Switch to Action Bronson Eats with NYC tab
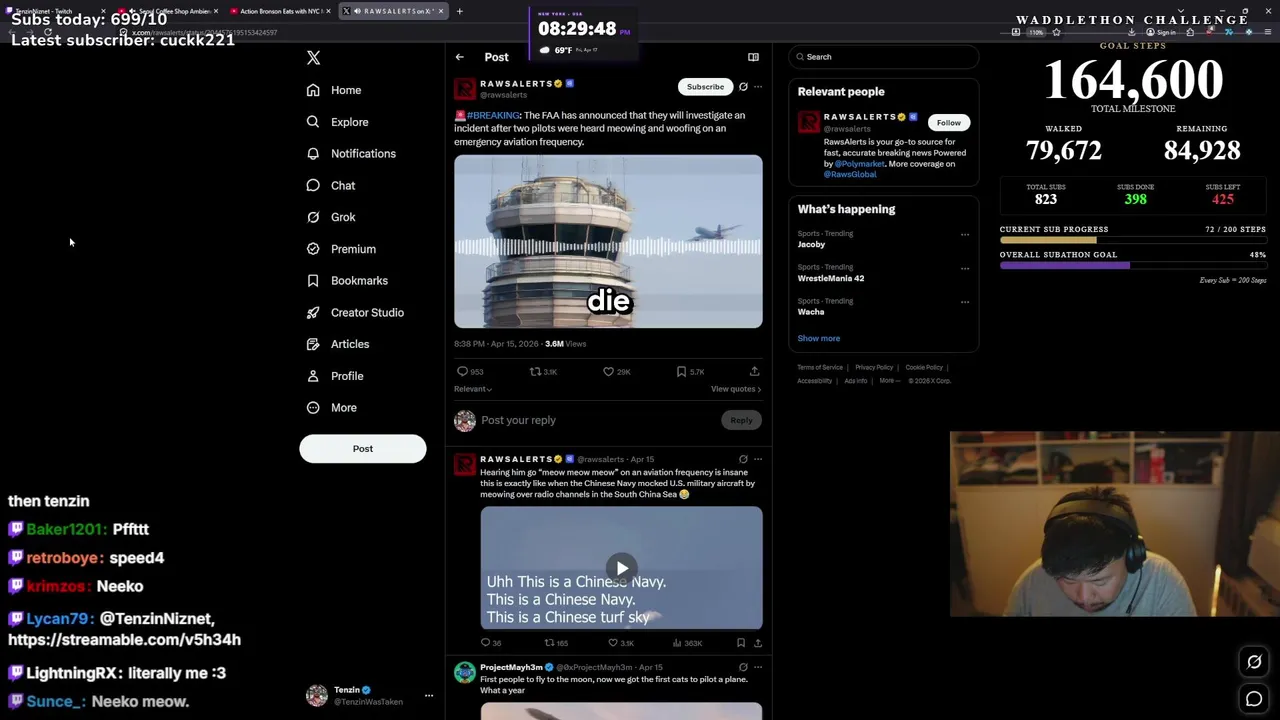This screenshot has width=1280, height=720. [280, 11]
